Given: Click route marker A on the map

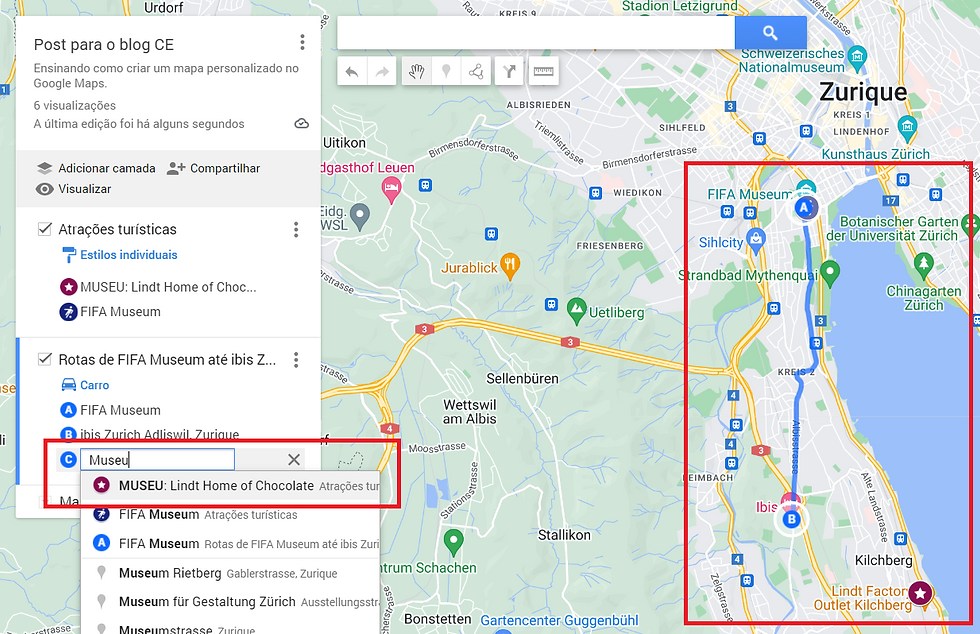Looking at the screenshot, I should pos(805,207).
